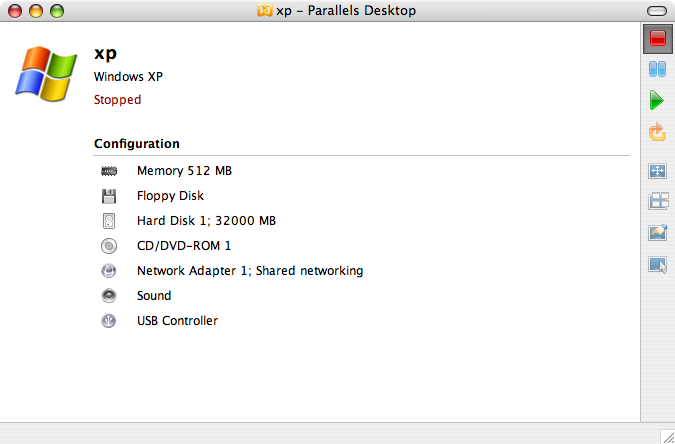Screen dimensions: 675x444
Task: Click the orange reset arrow icon
Action: pos(657,132)
